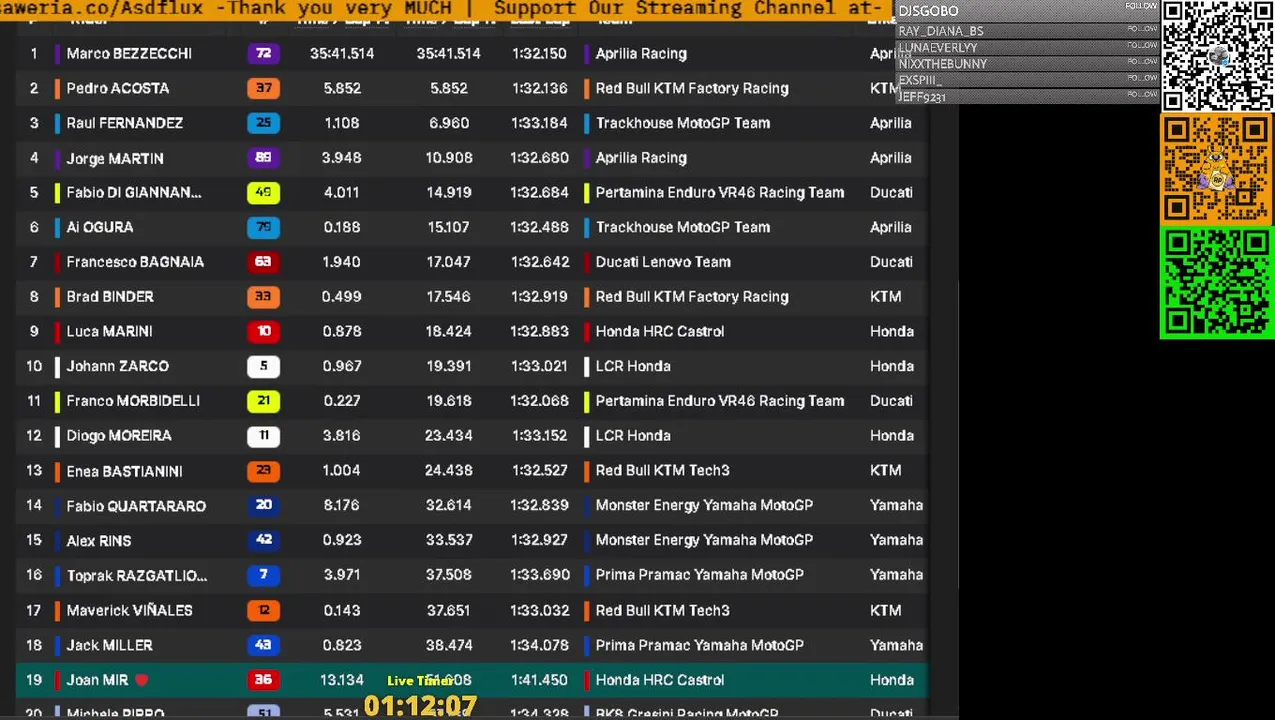Click best lap time 1:41.450

pos(539,680)
